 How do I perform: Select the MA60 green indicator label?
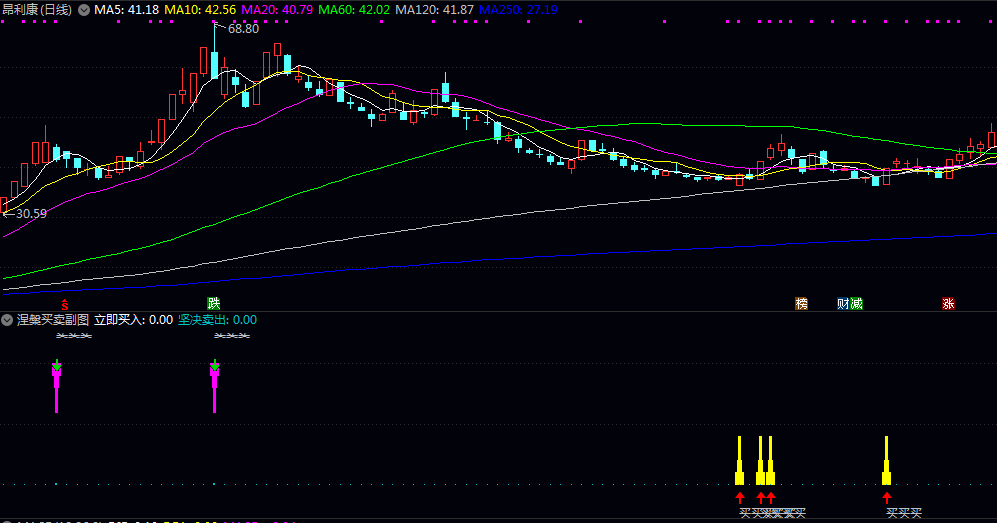pyautogui.click(x=354, y=10)
